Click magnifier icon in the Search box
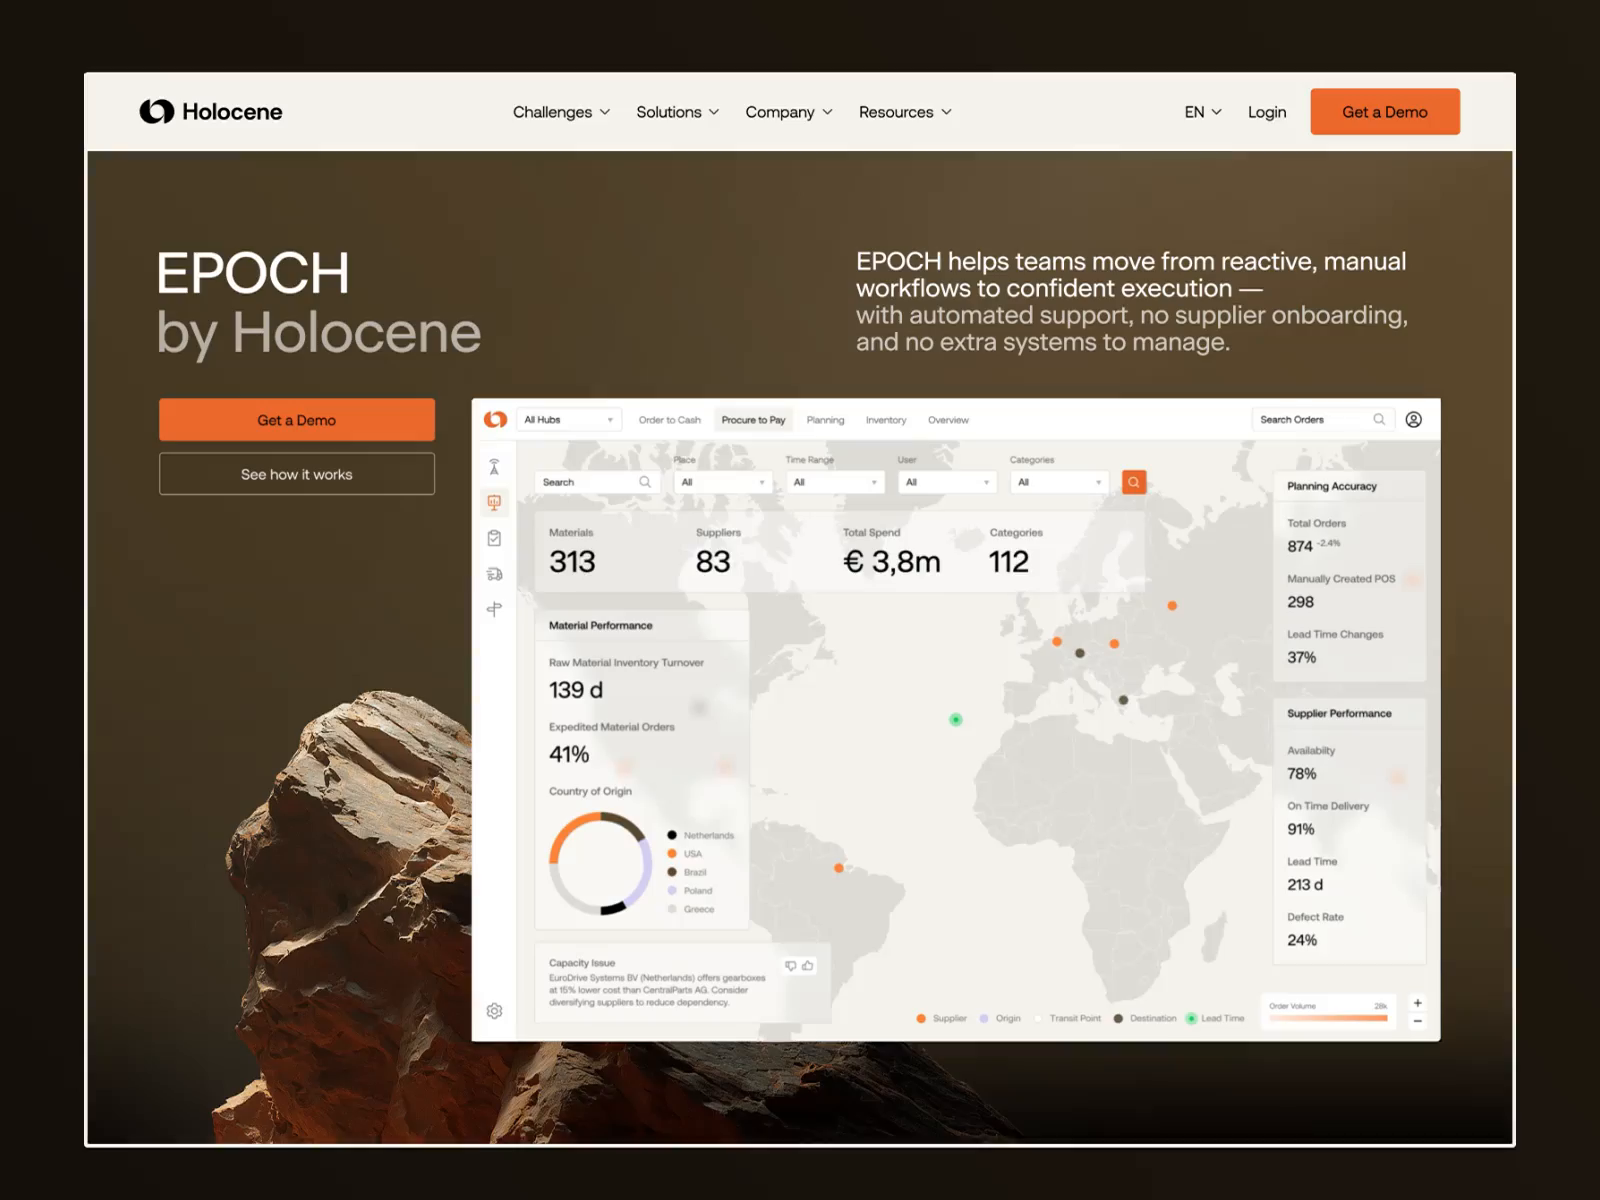The image size is (1600, 1200). [645, 482]
